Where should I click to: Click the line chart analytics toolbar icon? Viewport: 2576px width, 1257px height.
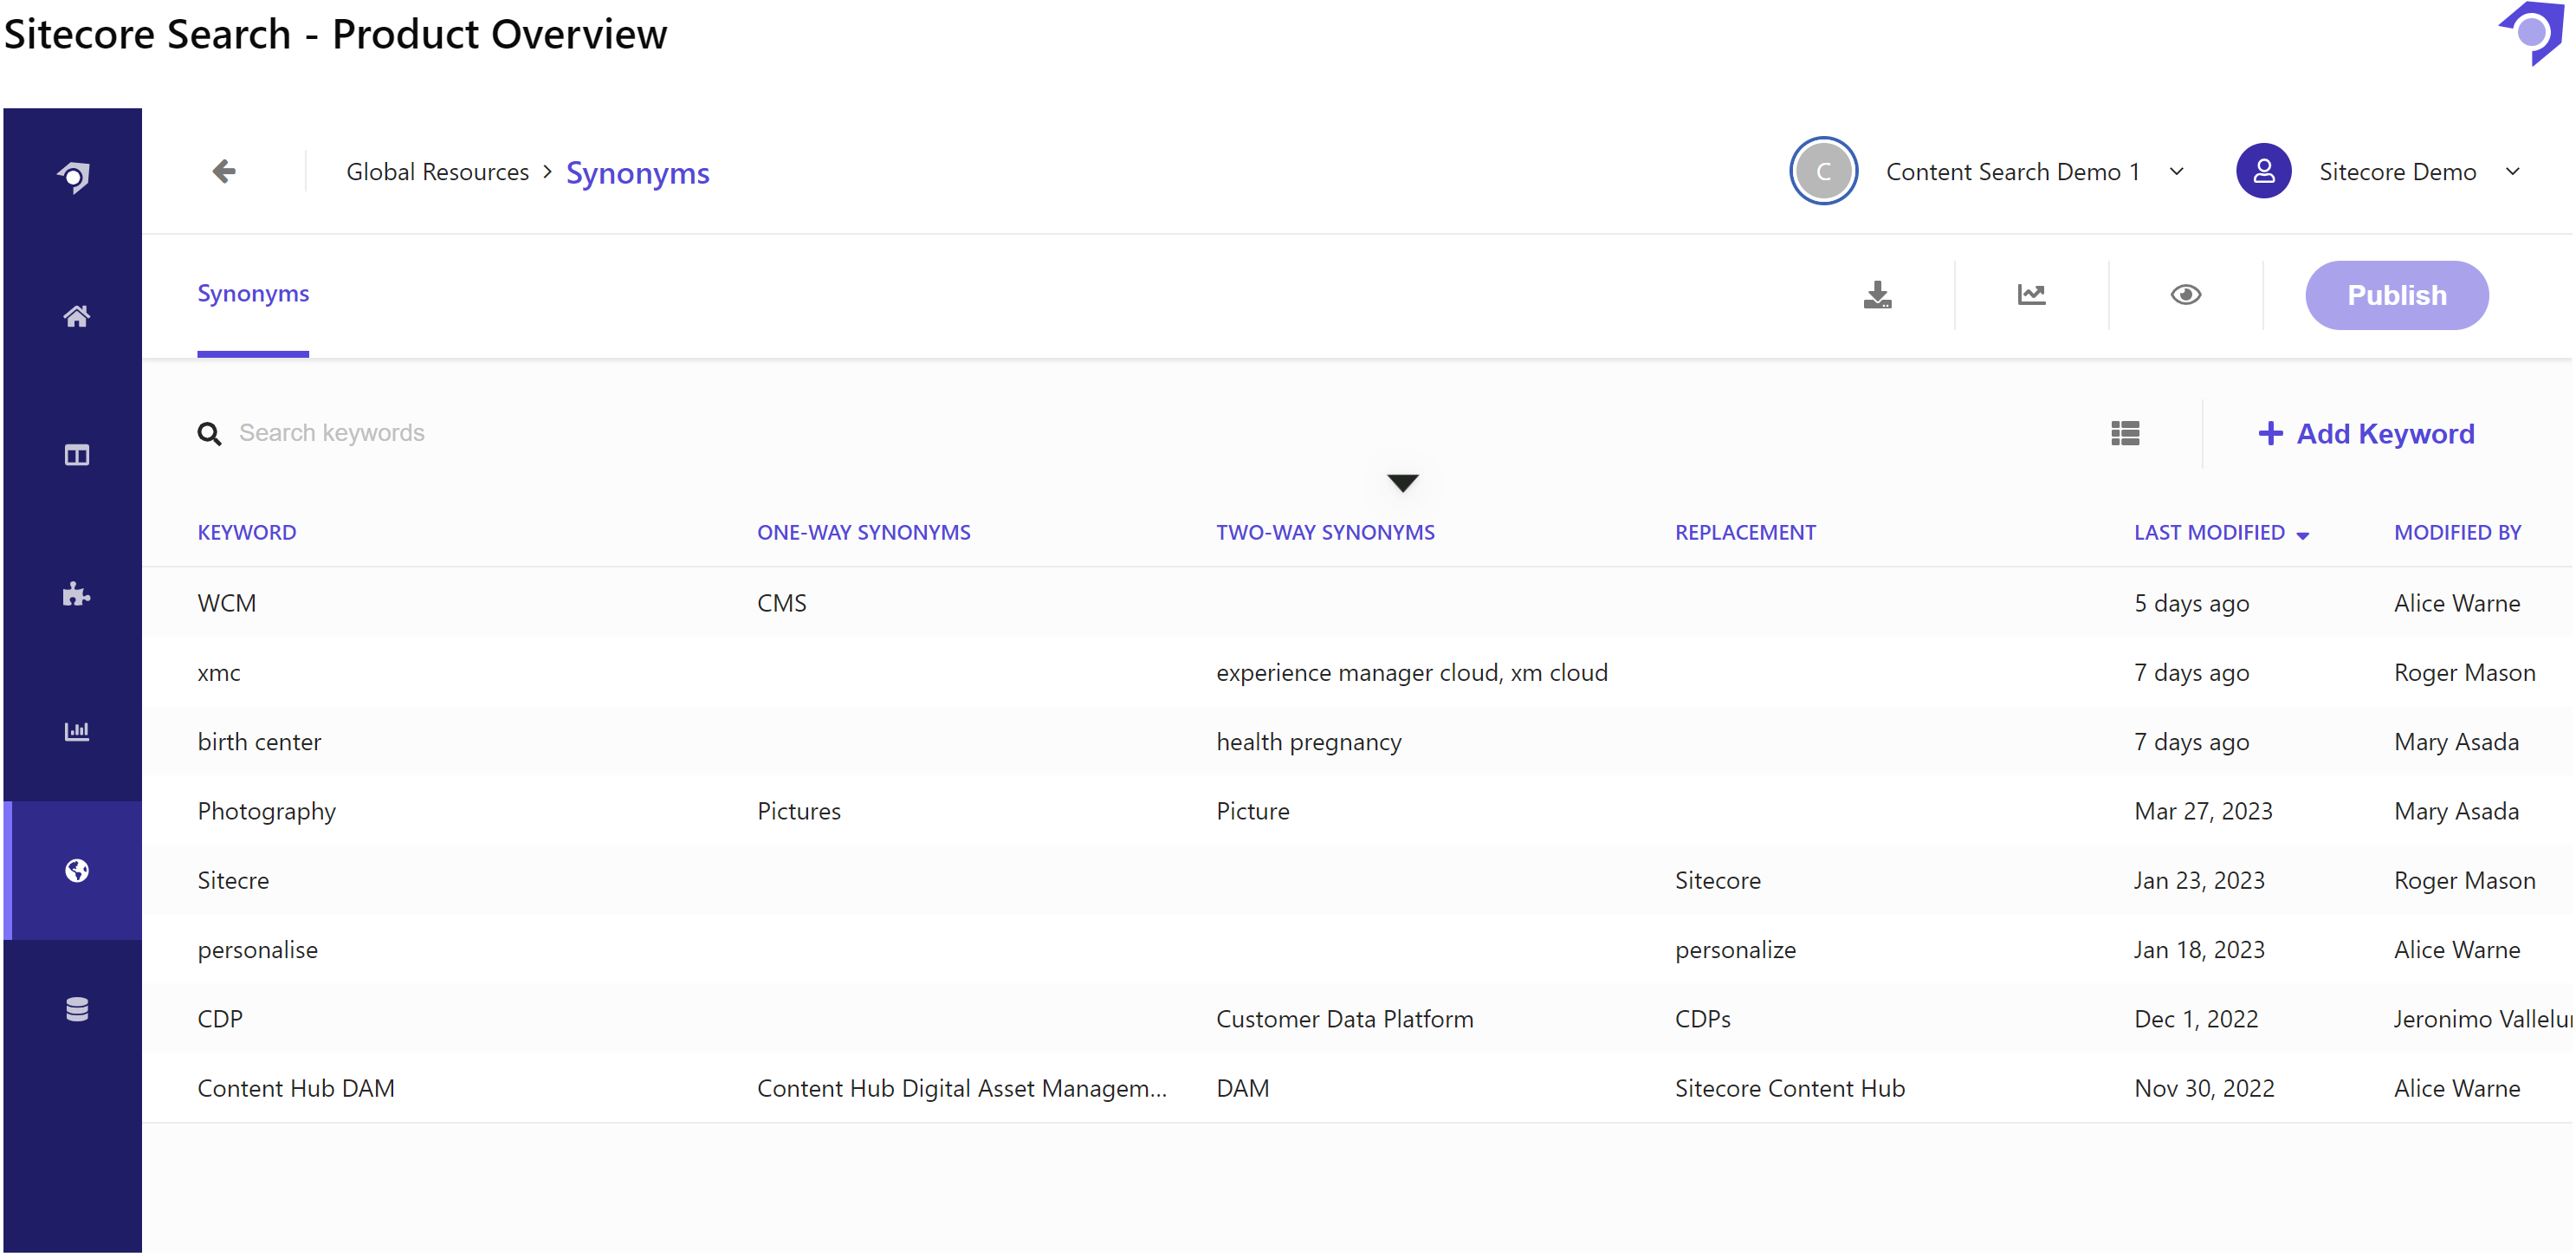(2031, 295)
